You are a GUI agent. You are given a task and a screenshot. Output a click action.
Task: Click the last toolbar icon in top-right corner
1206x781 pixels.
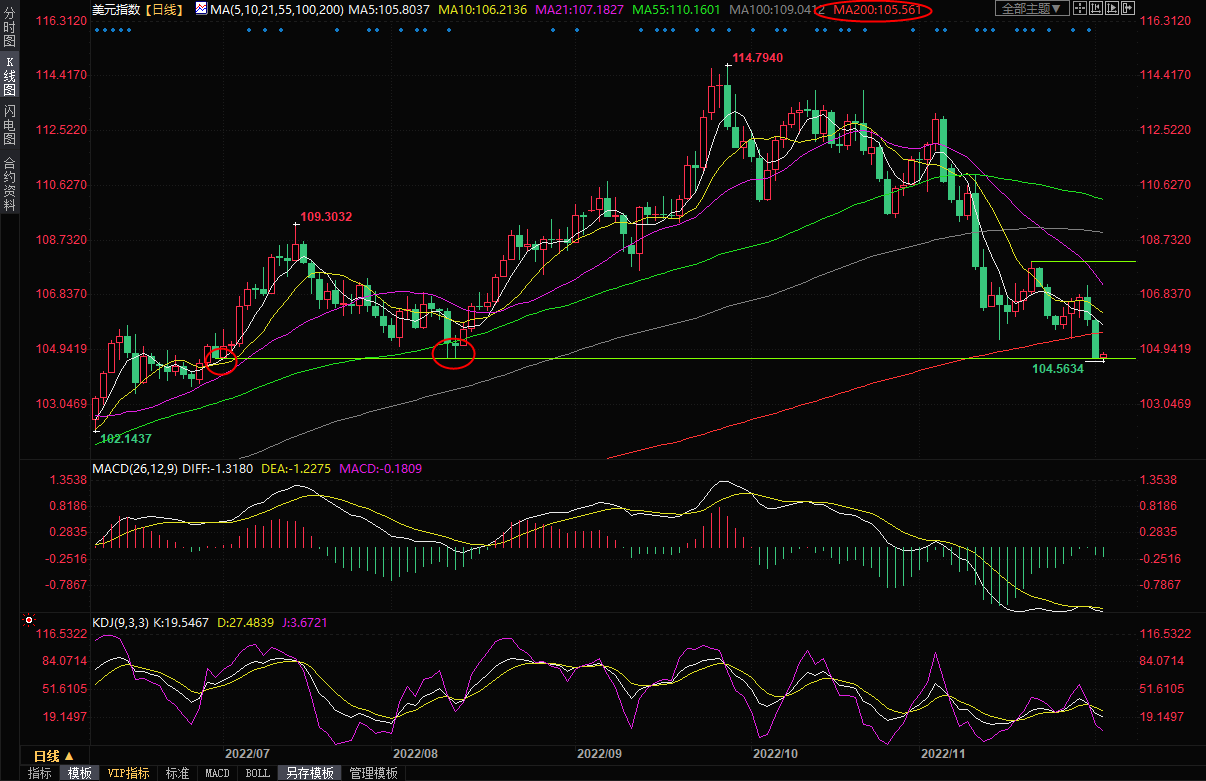1128,9
